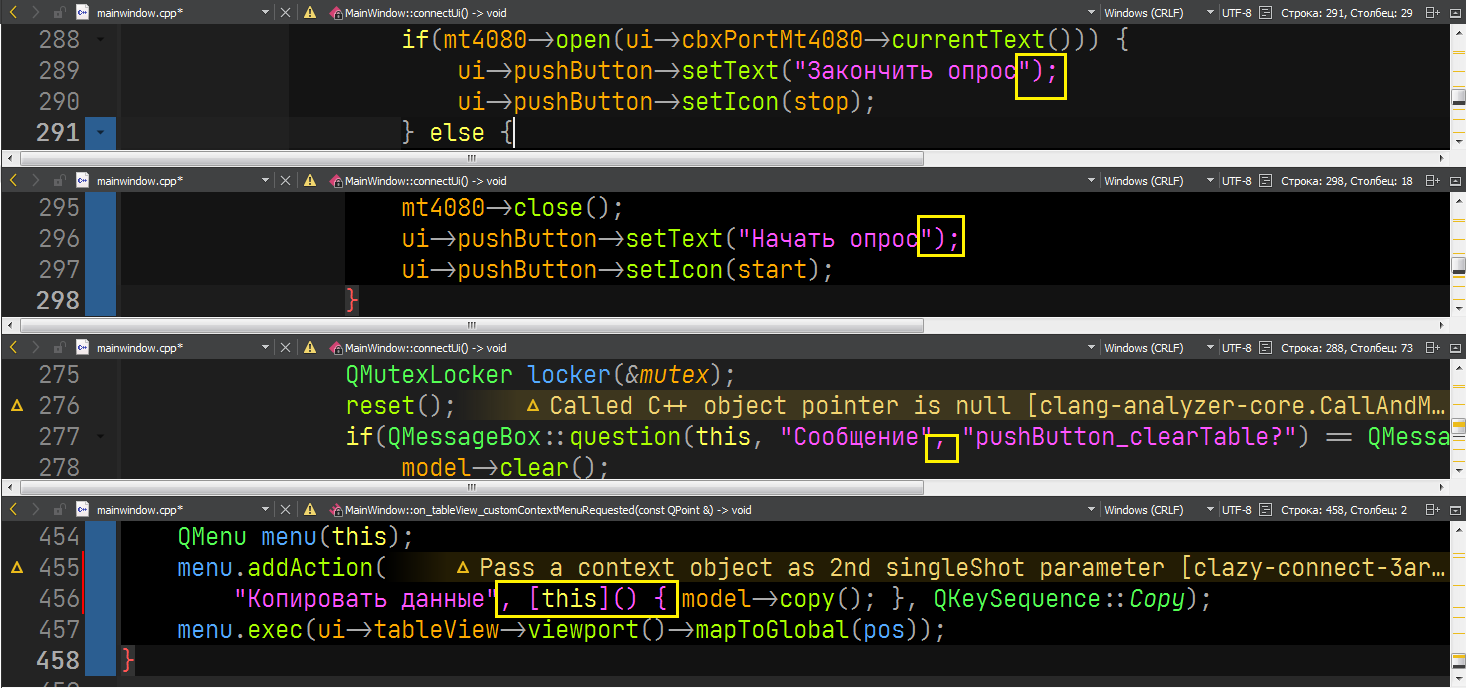Toggle the file lock in the line 298 pane
This screenshot has width=1466, height=688.
pyautogui.click(x=59, y=181)
